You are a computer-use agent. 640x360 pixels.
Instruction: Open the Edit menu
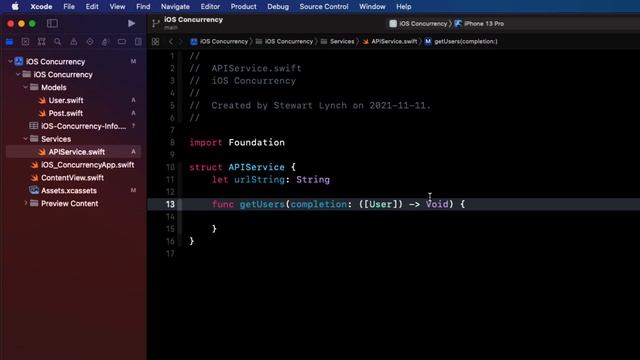(92, 7)
